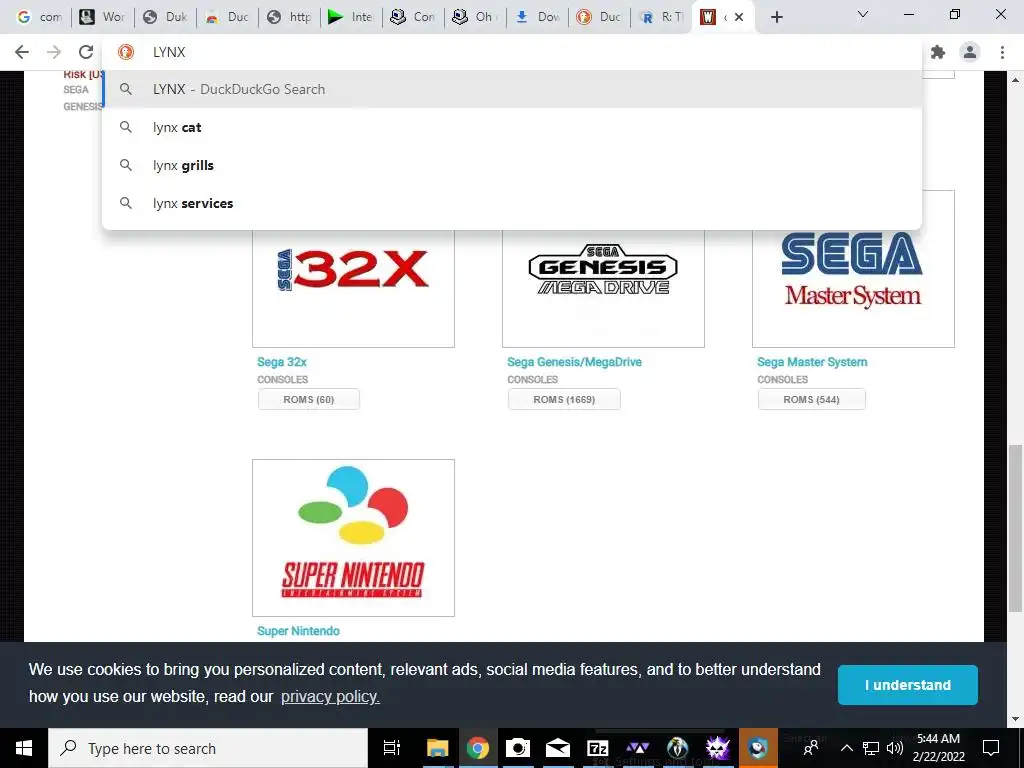Open the network status tray icon

871,748
